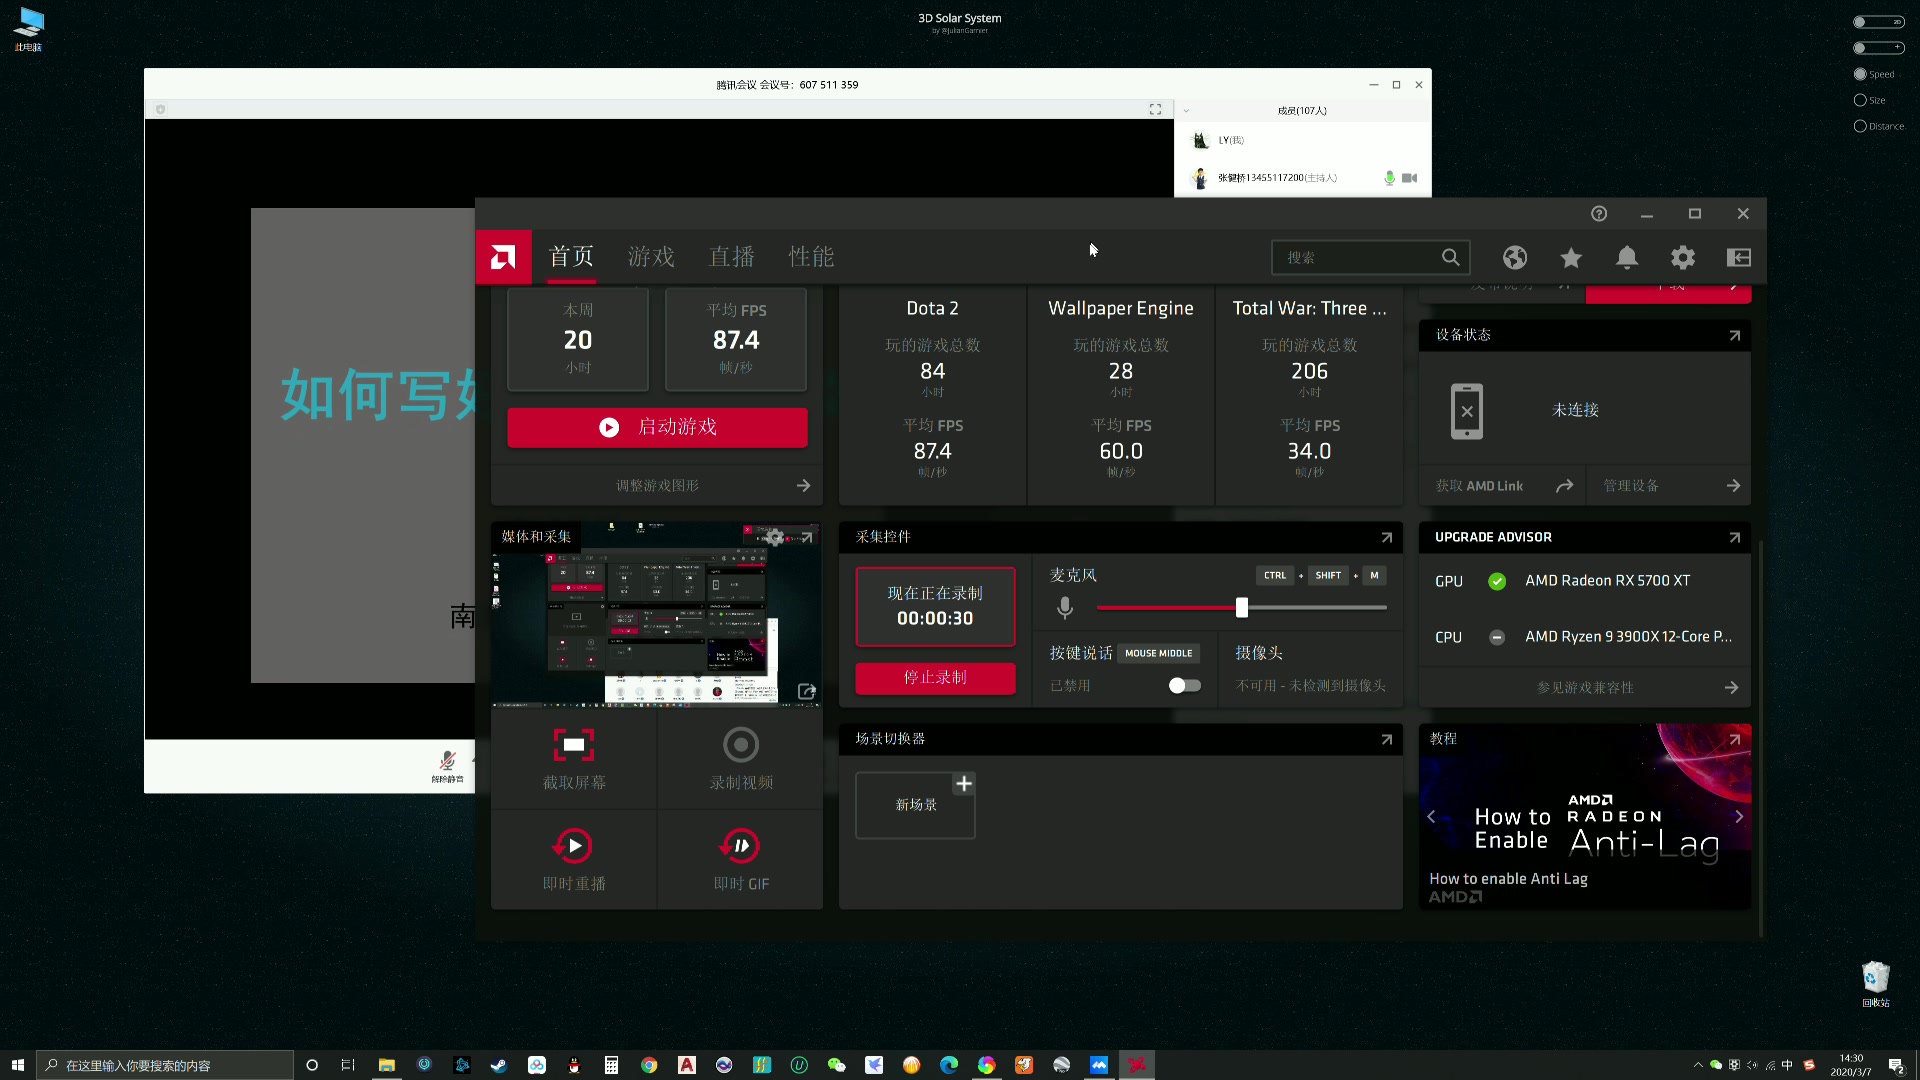Viewport: 1920px width, 1080px height.
Task: Select the Size radio button
Action: [x=1860, y=100]
